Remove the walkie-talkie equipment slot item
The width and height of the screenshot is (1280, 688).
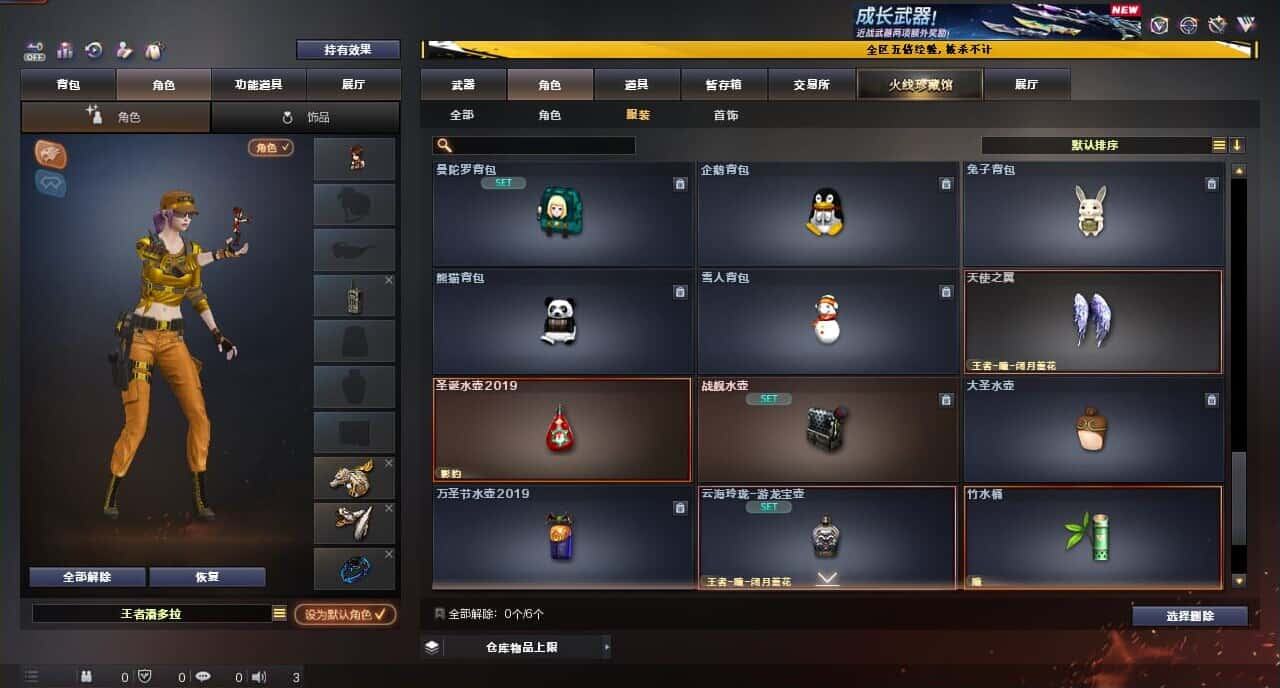pos(389,281)
